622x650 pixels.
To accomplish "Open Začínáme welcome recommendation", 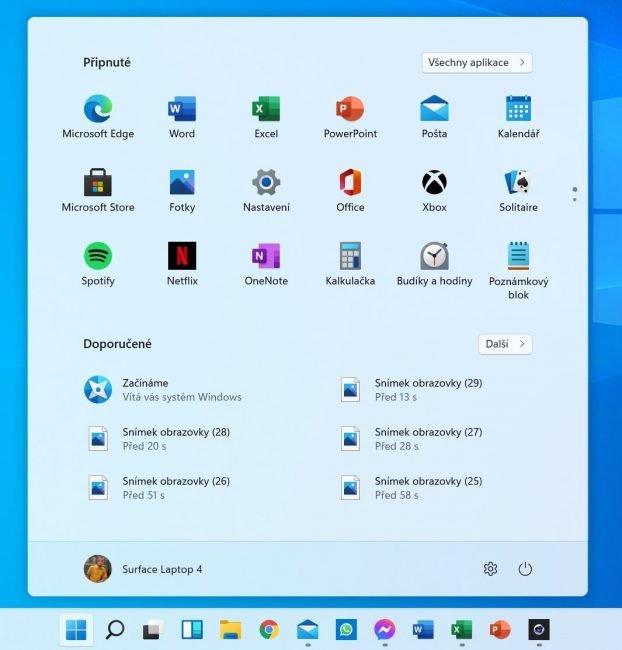I will [160, 390].
